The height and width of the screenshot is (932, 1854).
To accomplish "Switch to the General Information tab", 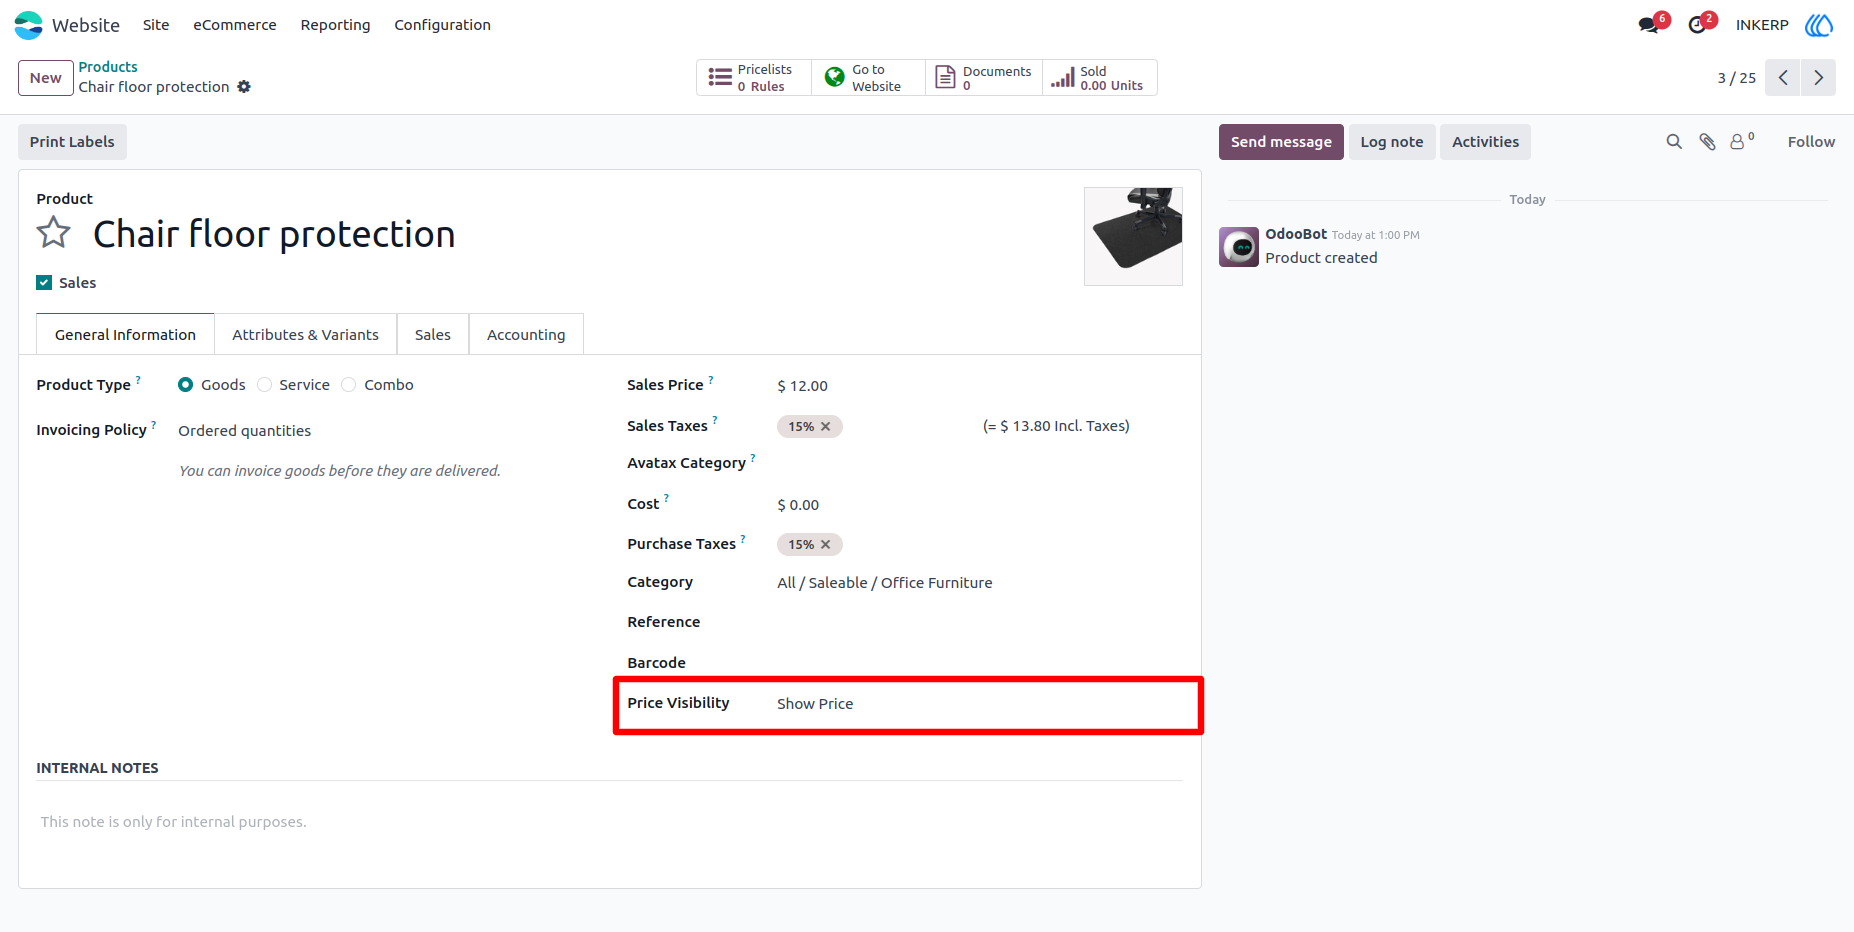I will (x=125, y=335).
